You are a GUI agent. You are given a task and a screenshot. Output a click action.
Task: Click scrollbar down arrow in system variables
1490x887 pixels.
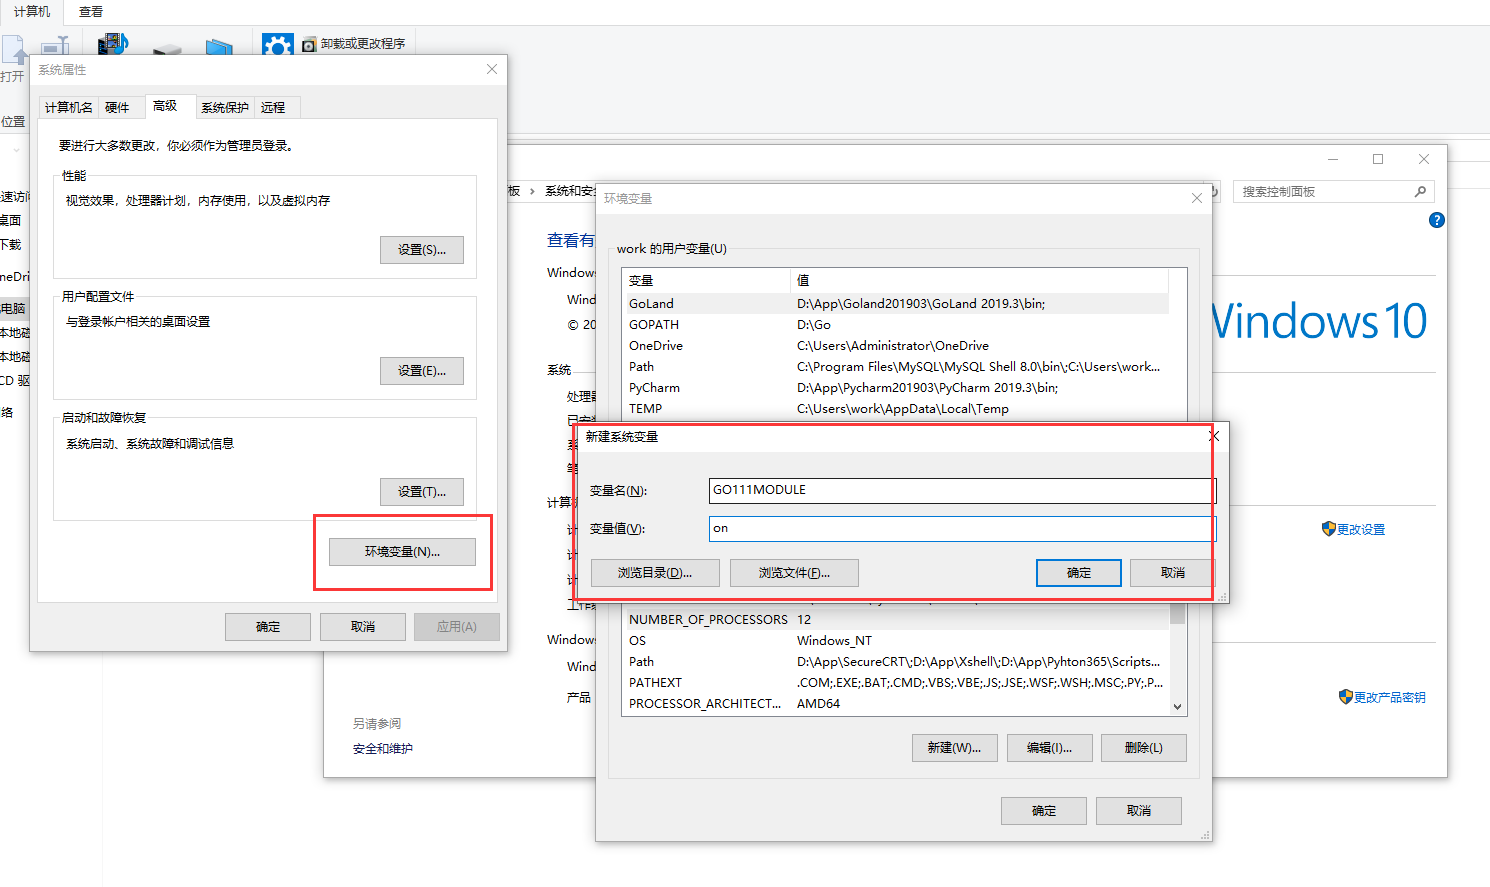pyautogui.click(x=1178, y=706)
